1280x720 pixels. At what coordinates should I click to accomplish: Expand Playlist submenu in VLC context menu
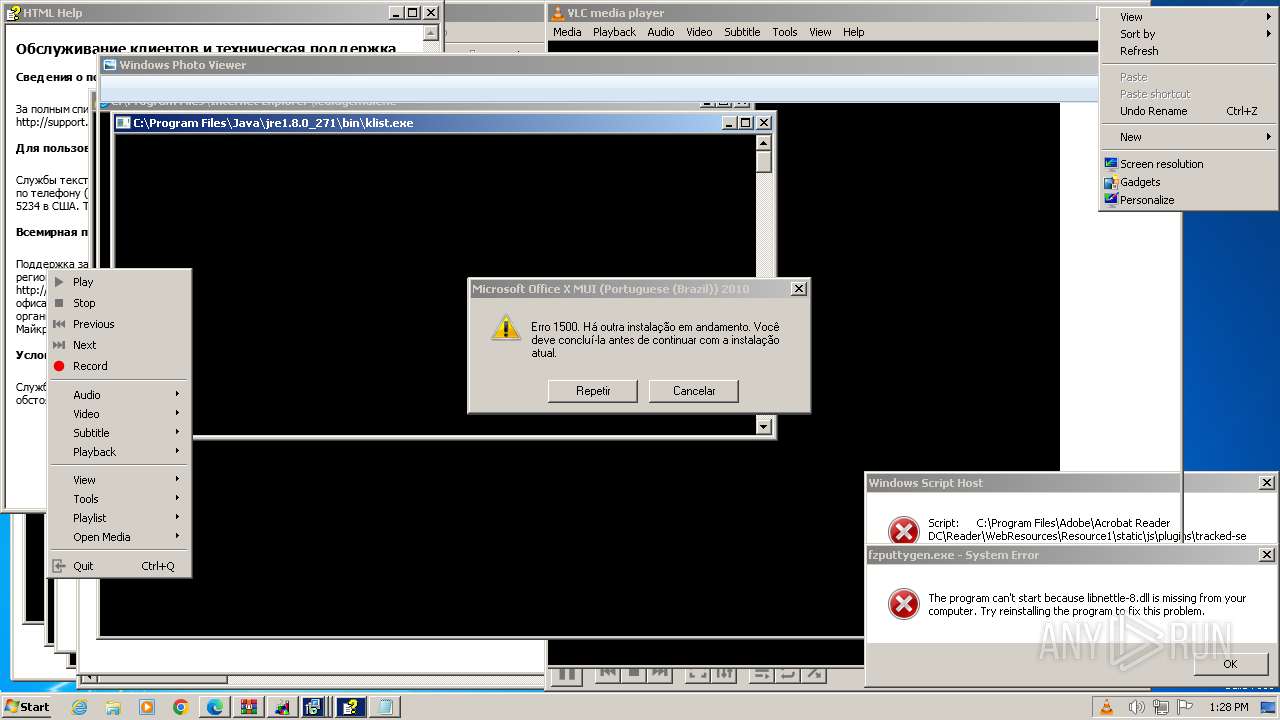[120, 518]
